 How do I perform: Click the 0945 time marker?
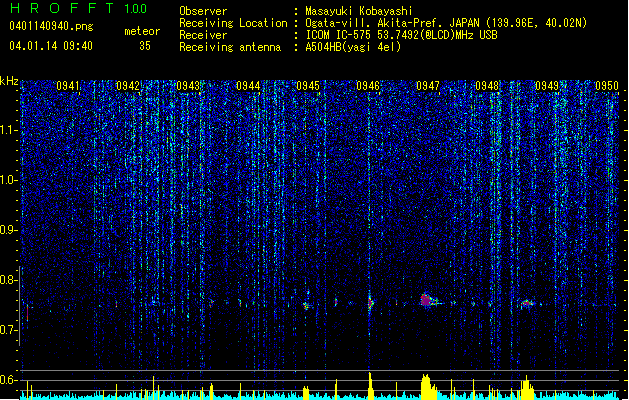tap(308, 86)
